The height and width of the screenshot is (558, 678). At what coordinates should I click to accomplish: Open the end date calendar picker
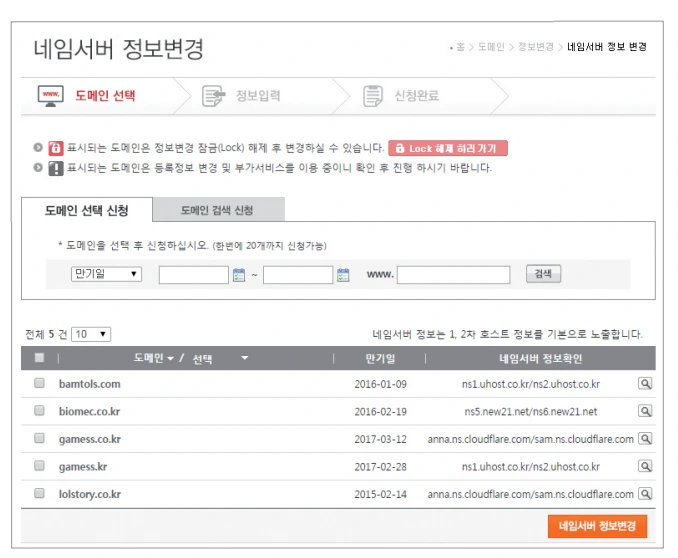[343, 275]
